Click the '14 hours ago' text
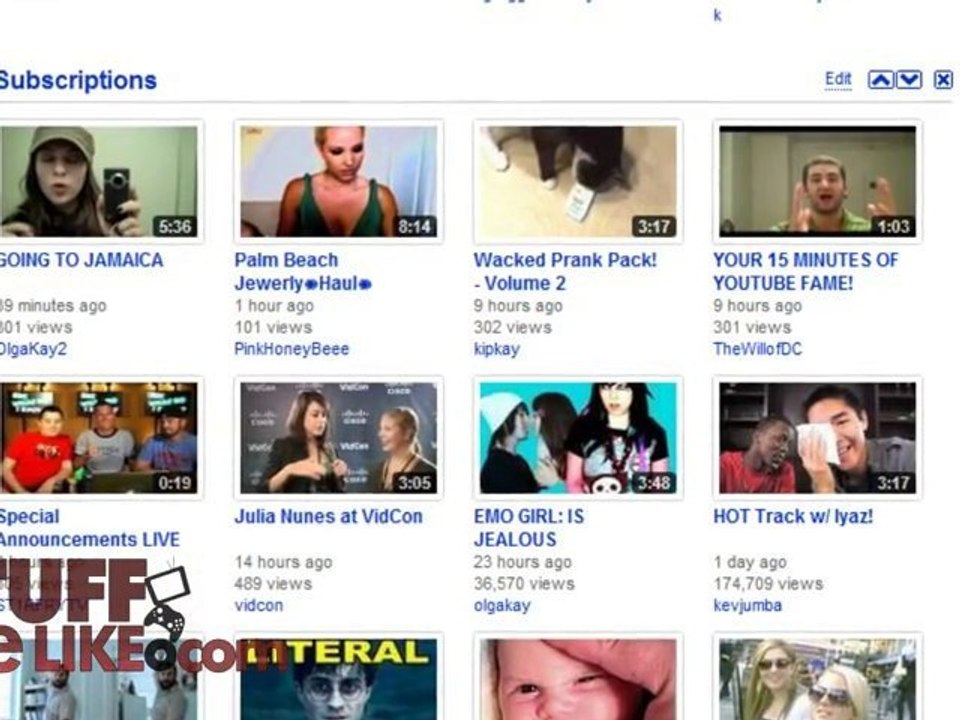Viewport: 960px width, 720px height. [x=283, y=561]
